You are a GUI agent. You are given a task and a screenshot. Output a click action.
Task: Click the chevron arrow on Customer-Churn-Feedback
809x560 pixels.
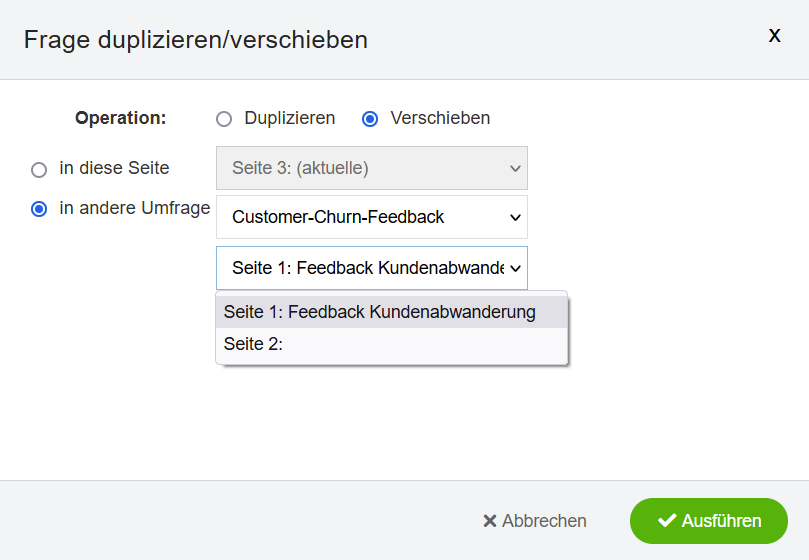(515, 217)
